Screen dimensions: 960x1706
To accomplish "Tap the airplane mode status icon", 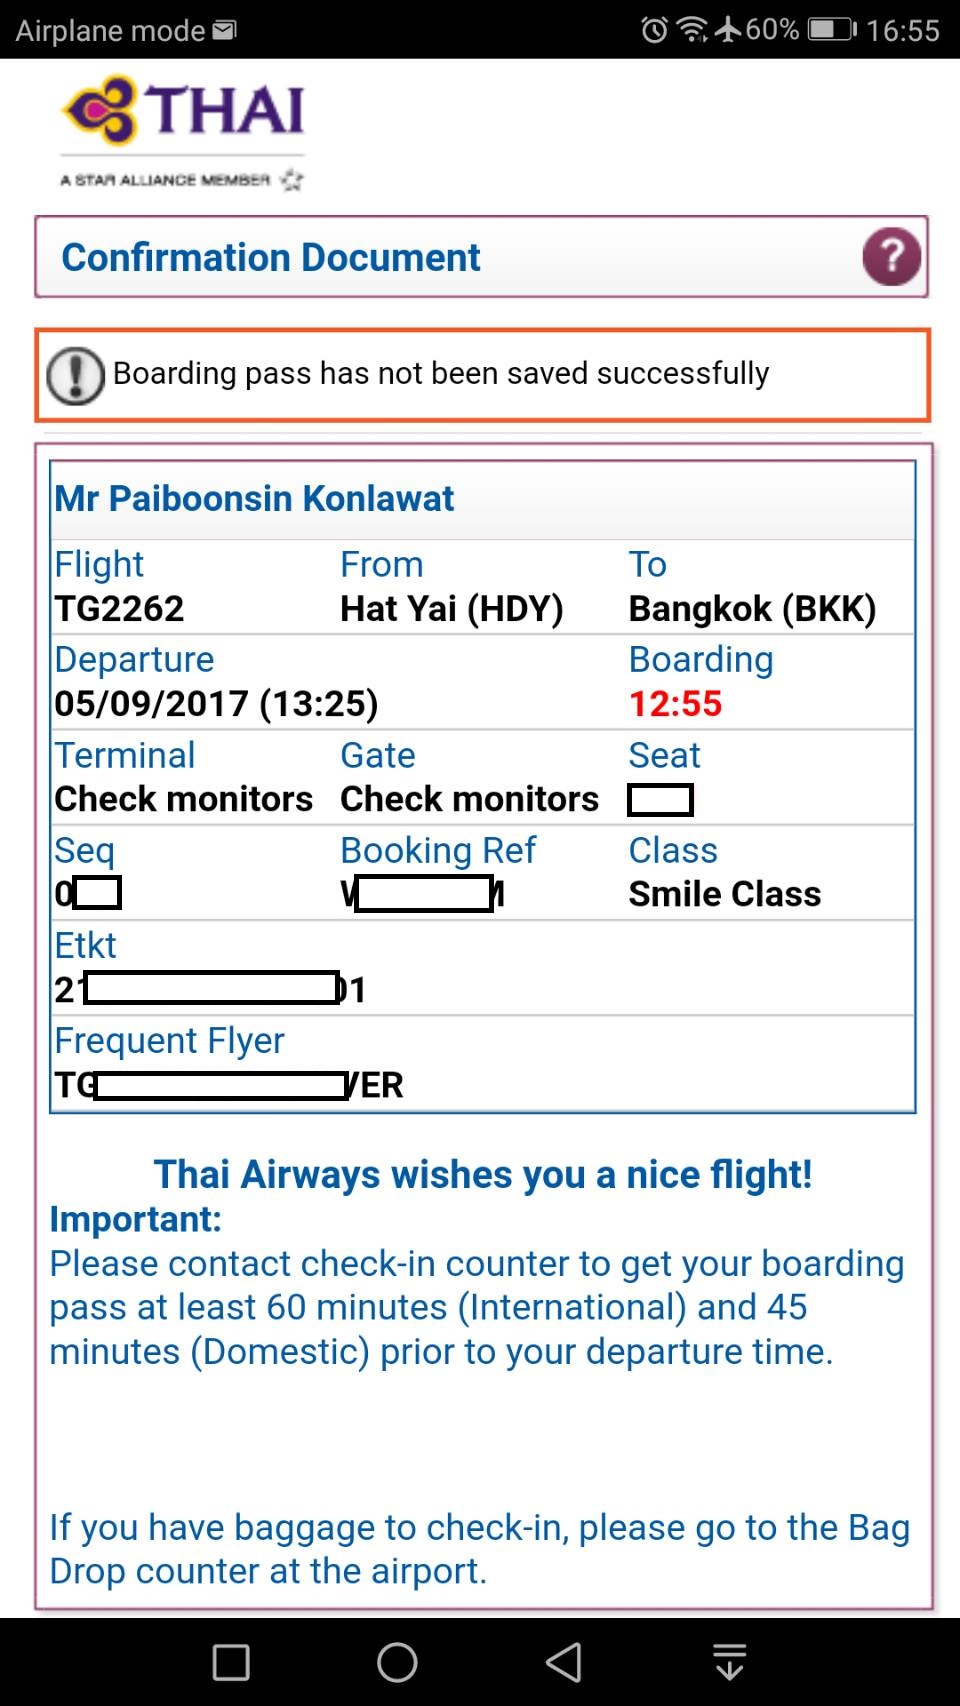I will point(728,29).
